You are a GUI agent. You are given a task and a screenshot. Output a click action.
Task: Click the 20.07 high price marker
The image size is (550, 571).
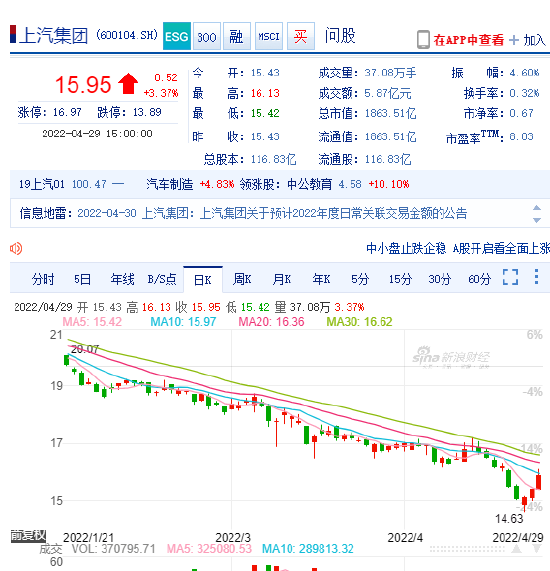(85, 349)
